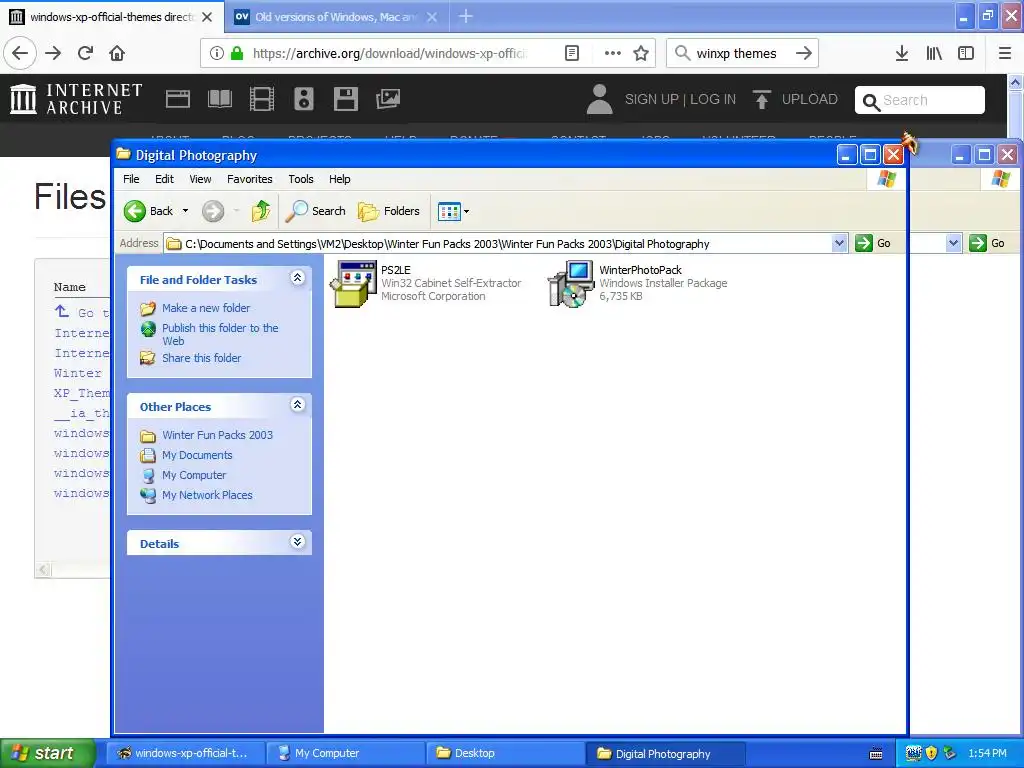Click Go beside Digital Photography address bar
This screenshot has width=1024, height=768.
click(x=873, y=243)
